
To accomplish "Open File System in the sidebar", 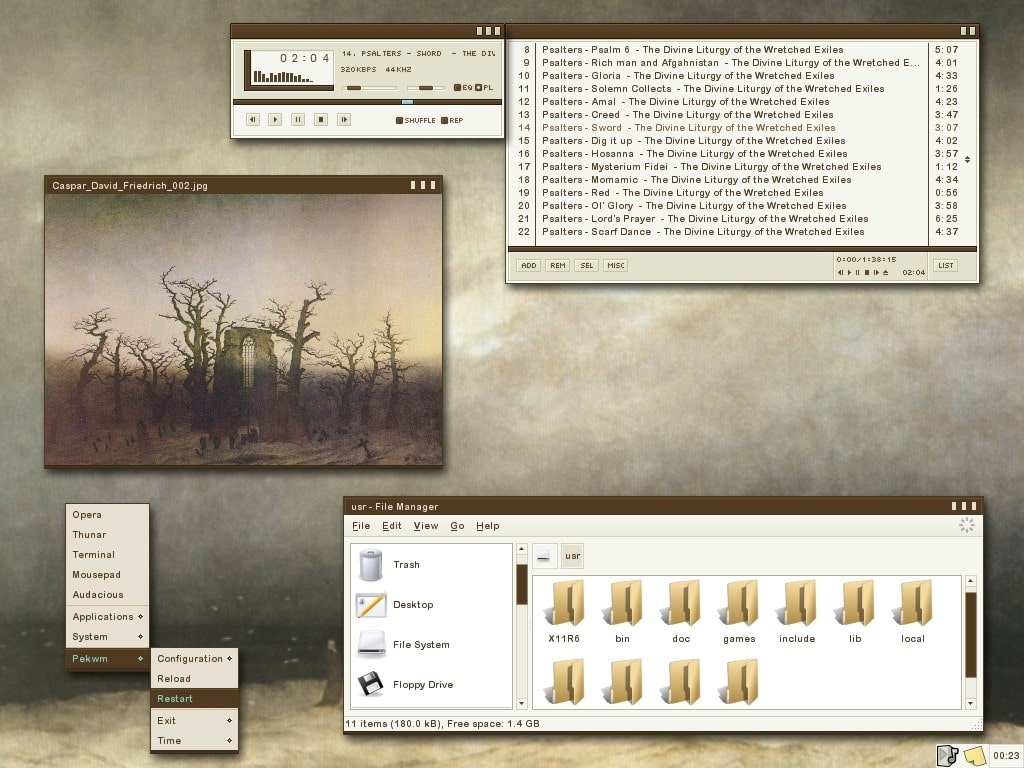I will pos(431,645).
